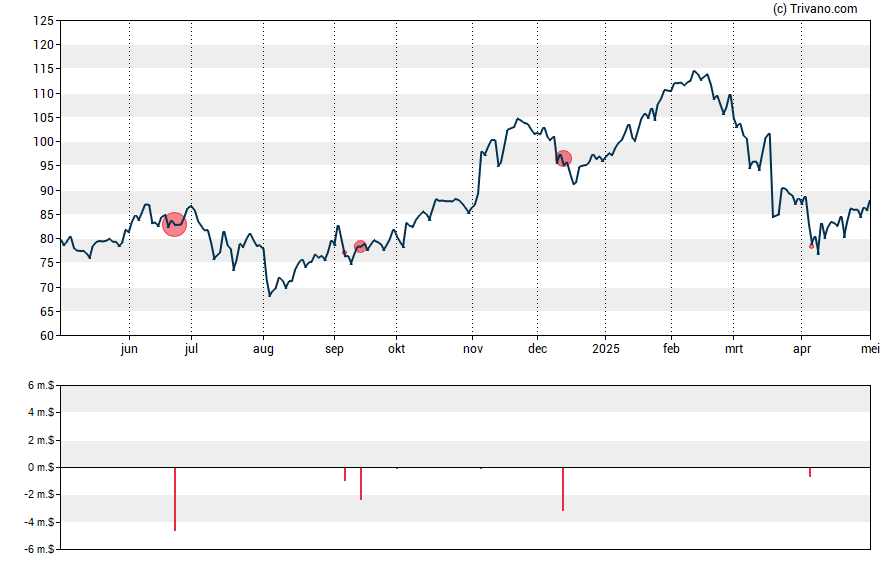888x565 pixels.
Task: Click the '-6 m.$' axis label
Action: click(39, 549)
